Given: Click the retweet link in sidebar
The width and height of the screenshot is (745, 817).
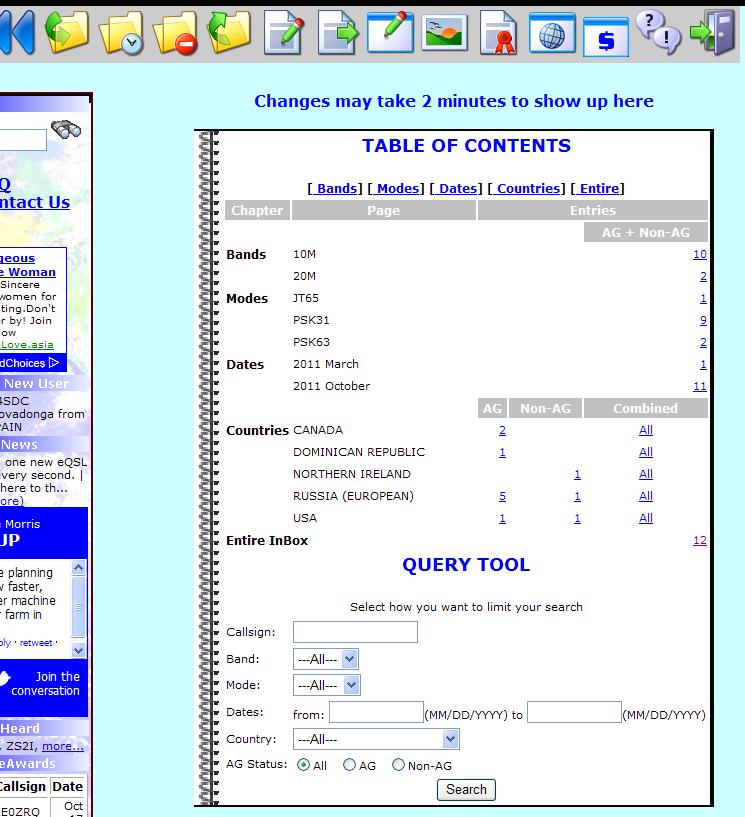Looking at the screenshot, I should click(36, 643).
